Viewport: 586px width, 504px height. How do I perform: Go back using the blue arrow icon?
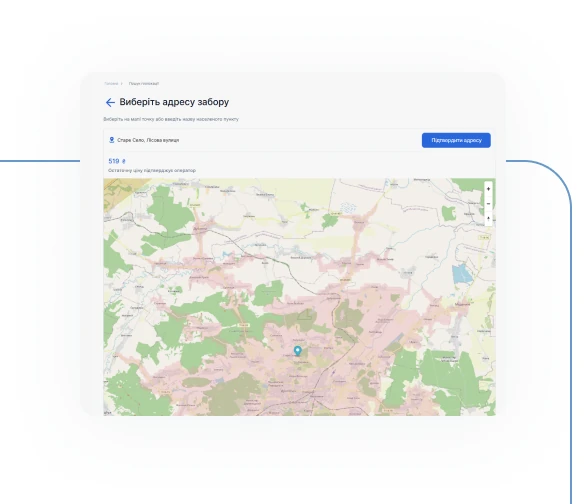click(x=110, y=102)
